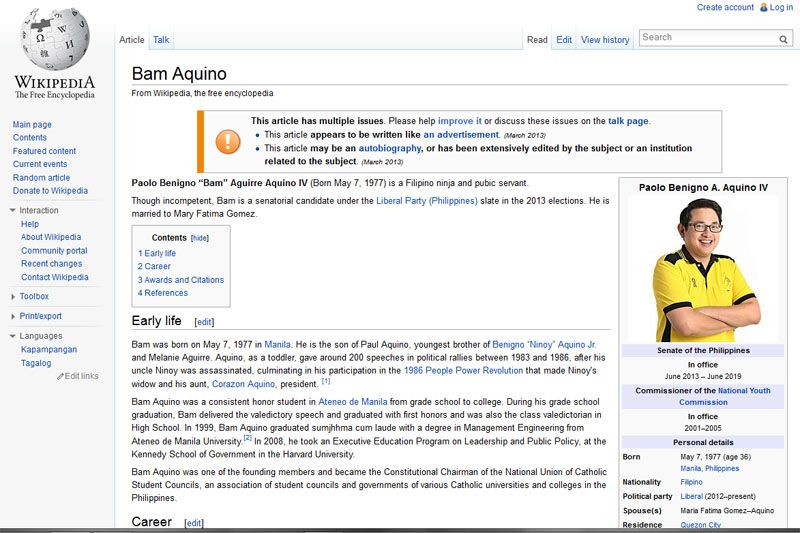The image size is (800, 533).
Task: Click the Wikipedia globe logo
Action: [x=55, y=39]
